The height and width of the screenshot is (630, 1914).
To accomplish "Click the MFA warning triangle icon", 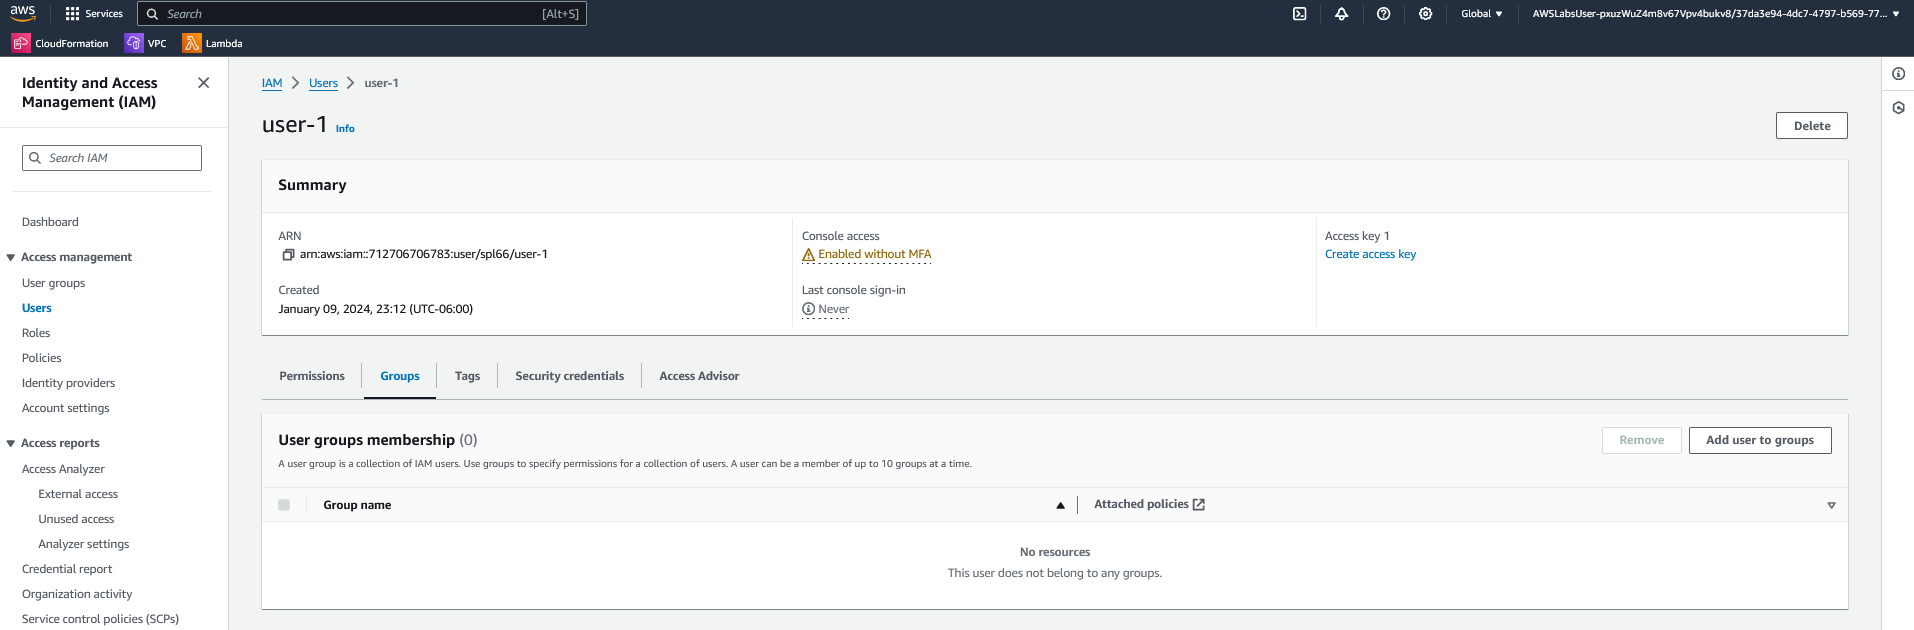I will pos(808,255).
